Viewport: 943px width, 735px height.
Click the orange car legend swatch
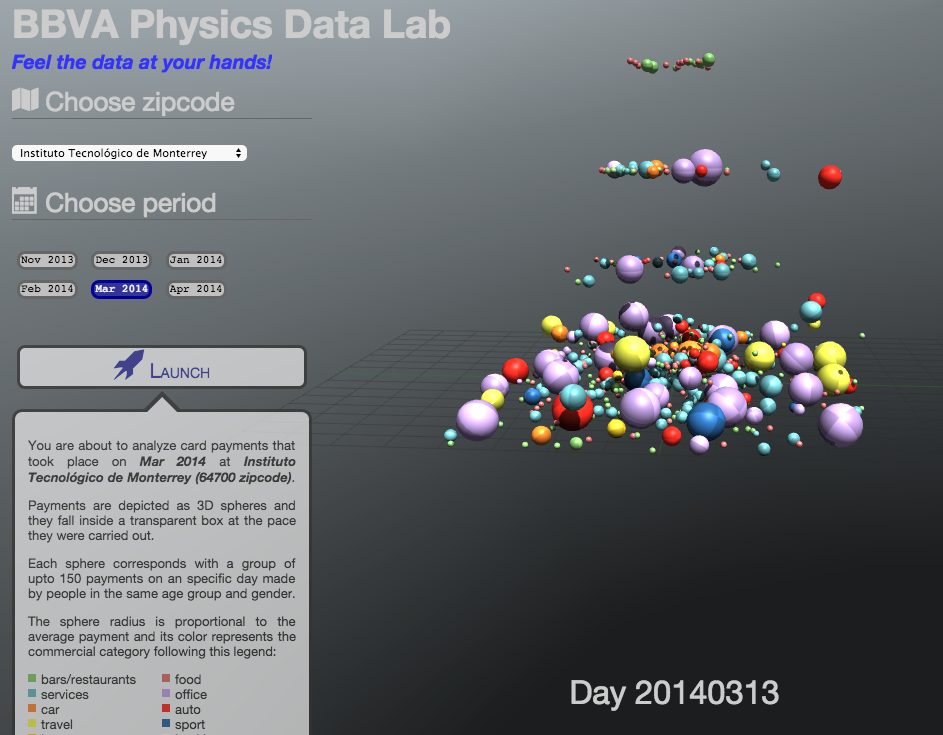point(32,709)
